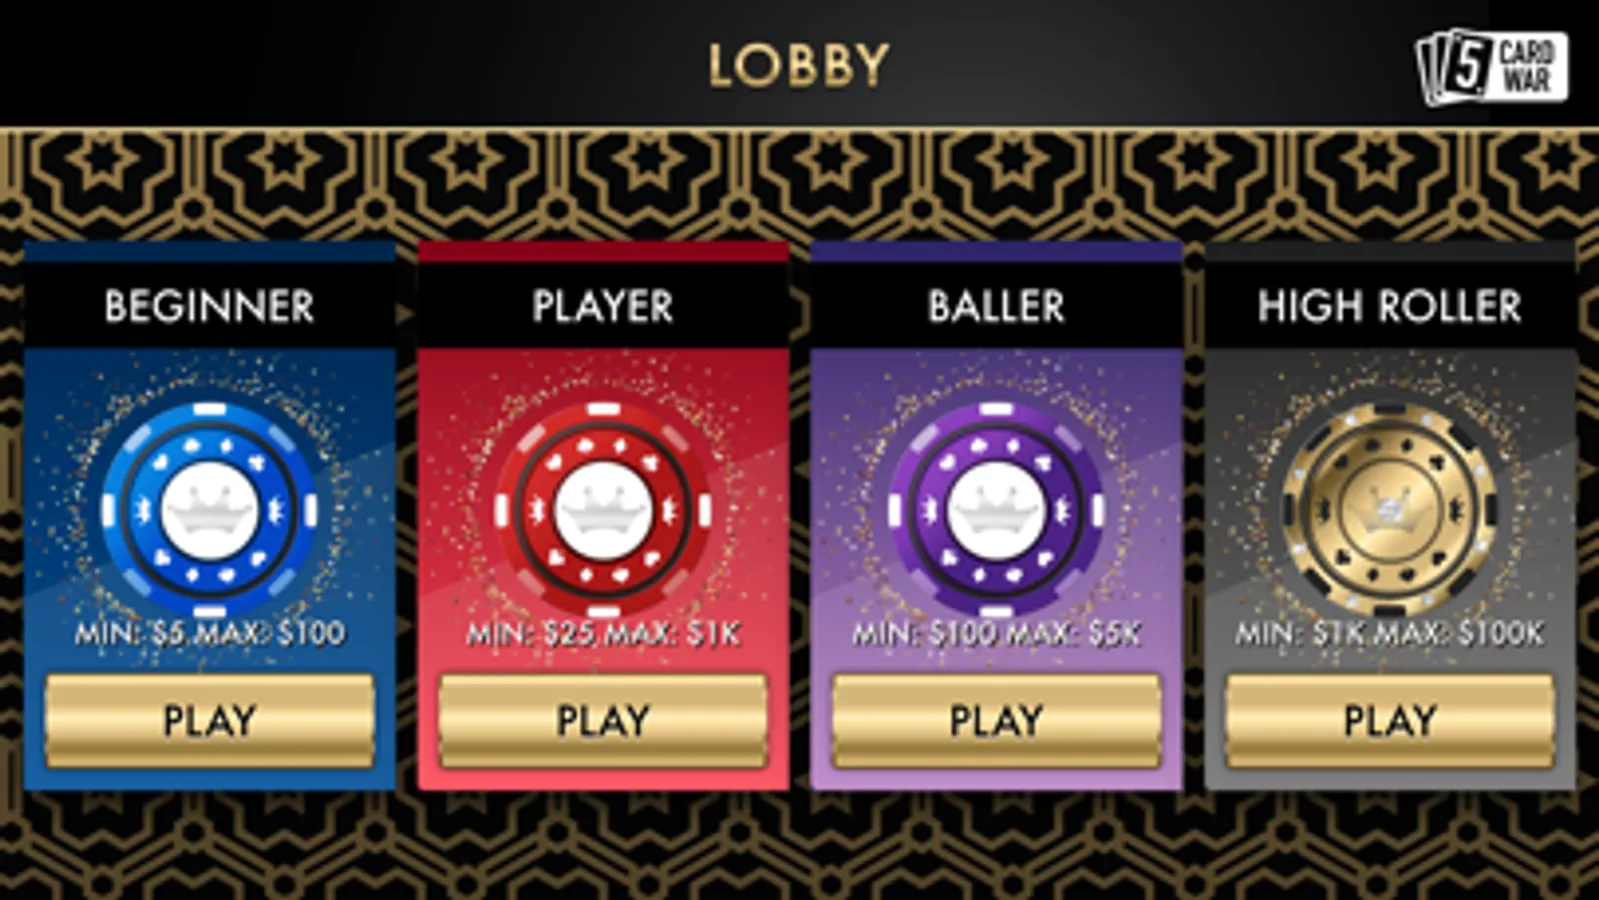
Task: Choose the Baller header label
Action: [x=996, y=306]
